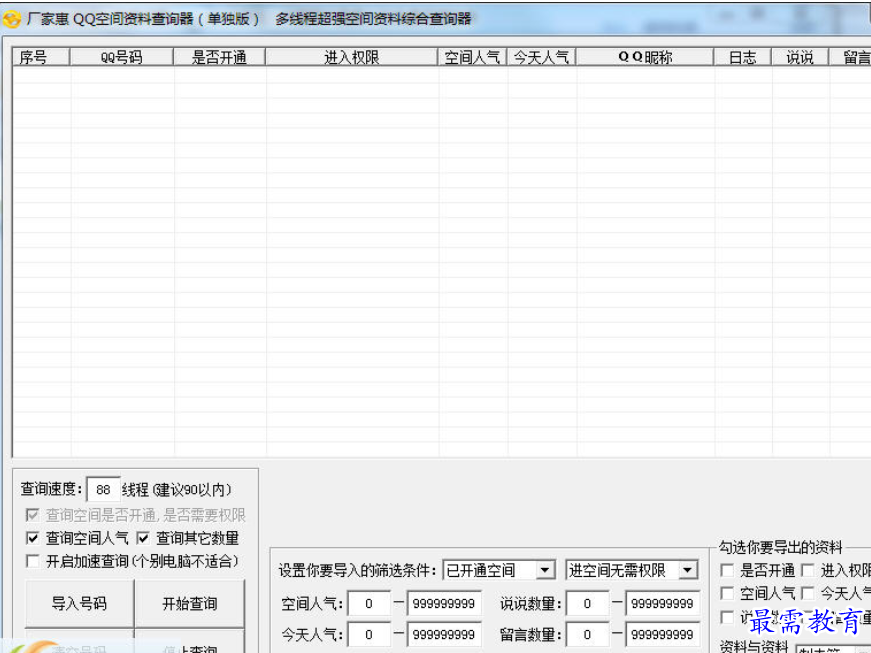Viewport: 871px width, 653px height.
Task: Click the 设置你要导入的筛选条件 label
Action: click(x=357, y=570)
